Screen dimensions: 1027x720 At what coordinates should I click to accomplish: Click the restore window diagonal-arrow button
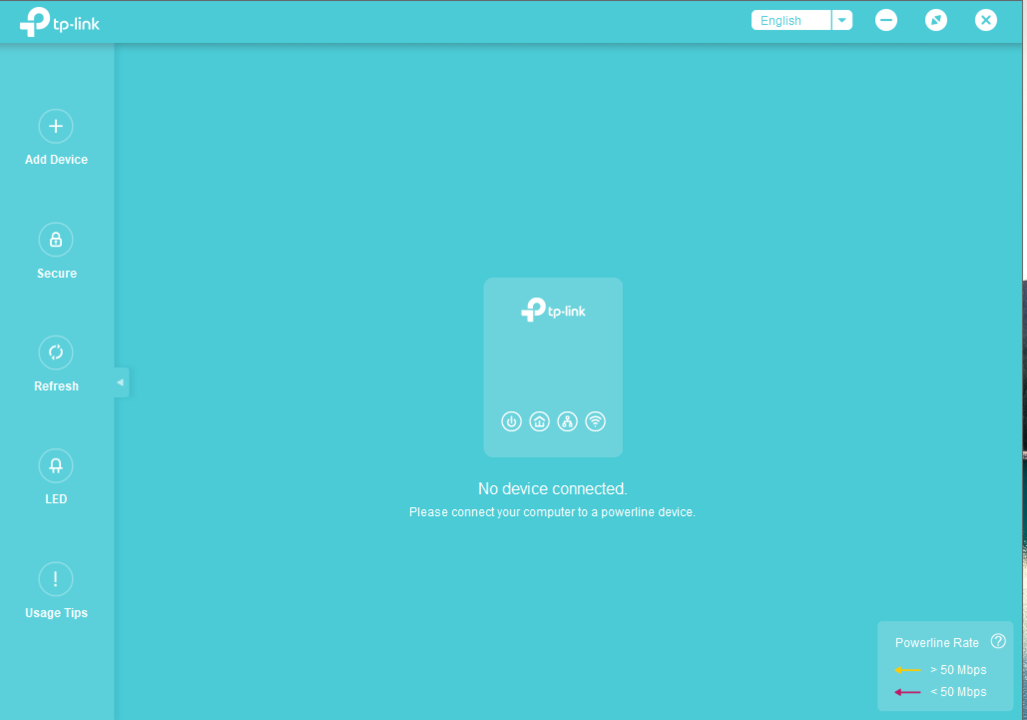[936, 20]
